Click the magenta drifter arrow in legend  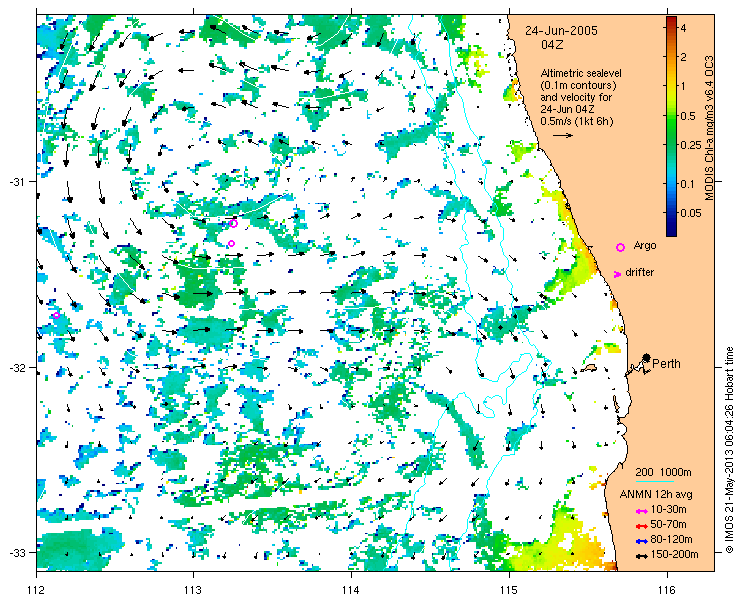point(617,274)
